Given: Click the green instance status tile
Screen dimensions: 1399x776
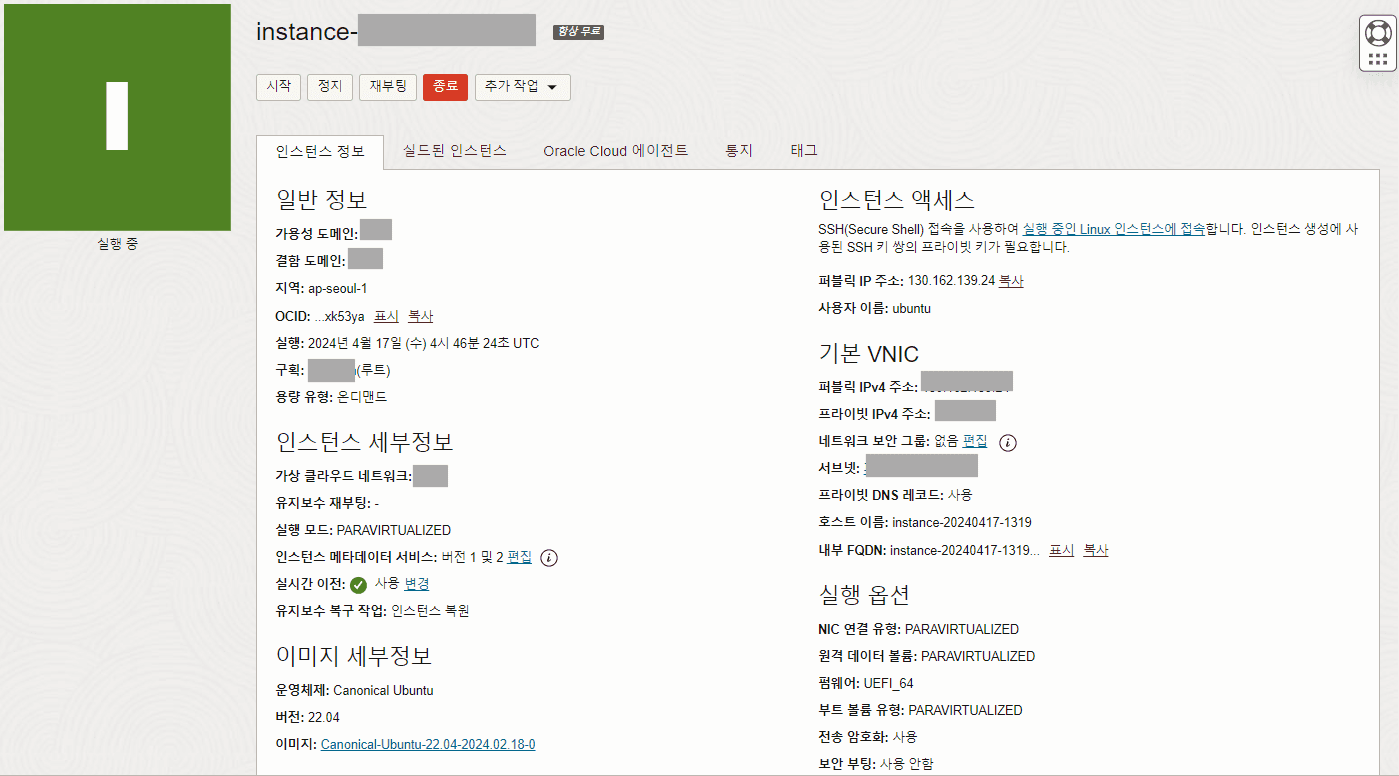Looking at the screenshot, I should 117,117.
